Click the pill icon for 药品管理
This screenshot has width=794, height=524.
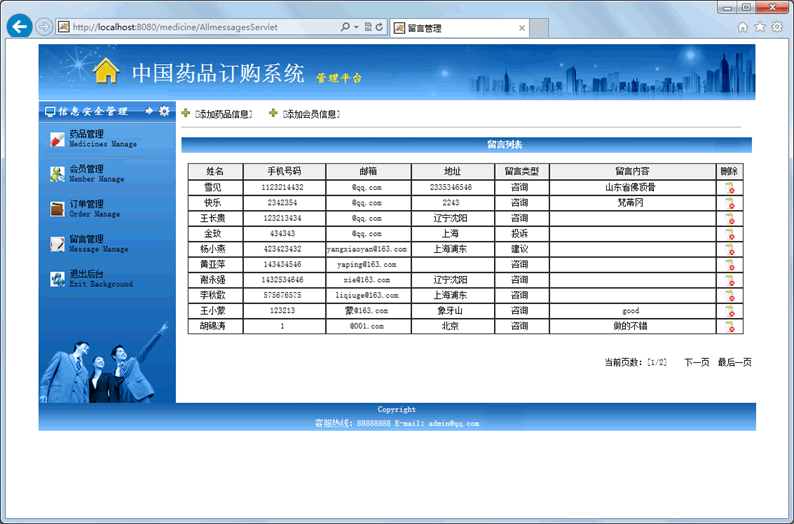click(x=57, y=139)
